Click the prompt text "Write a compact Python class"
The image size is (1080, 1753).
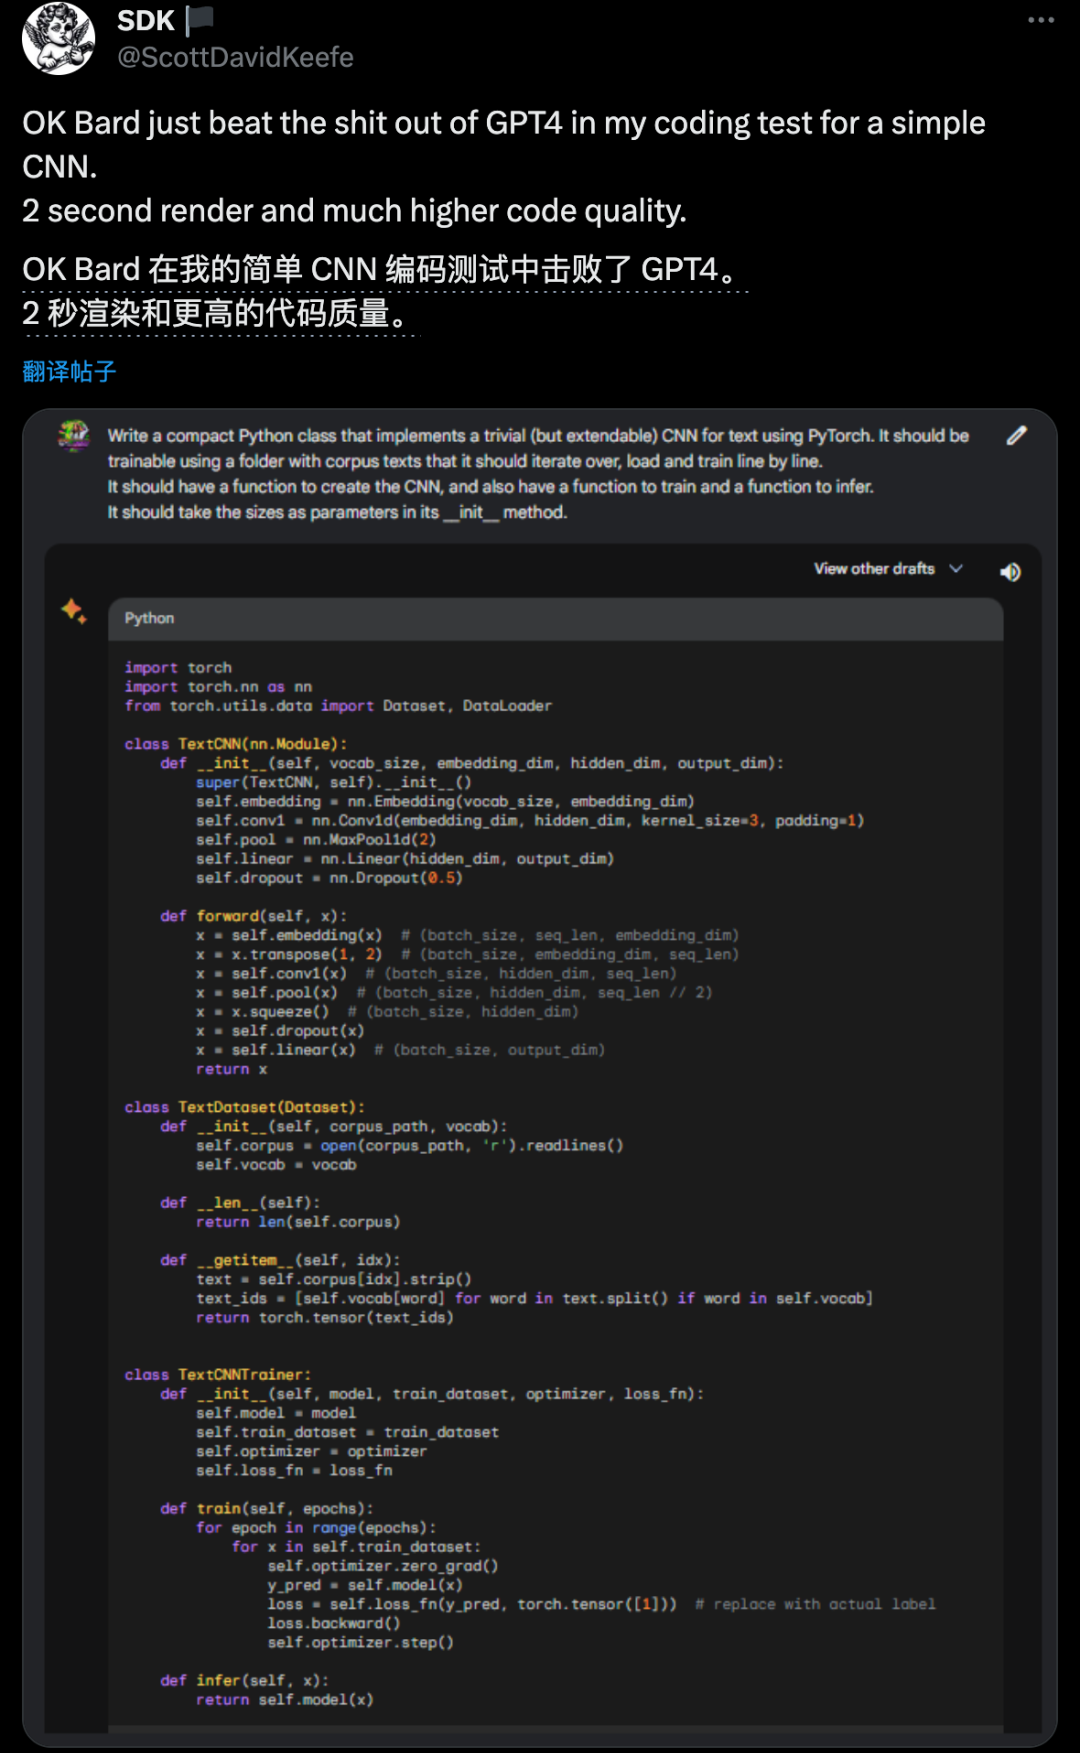click(538, 474)
